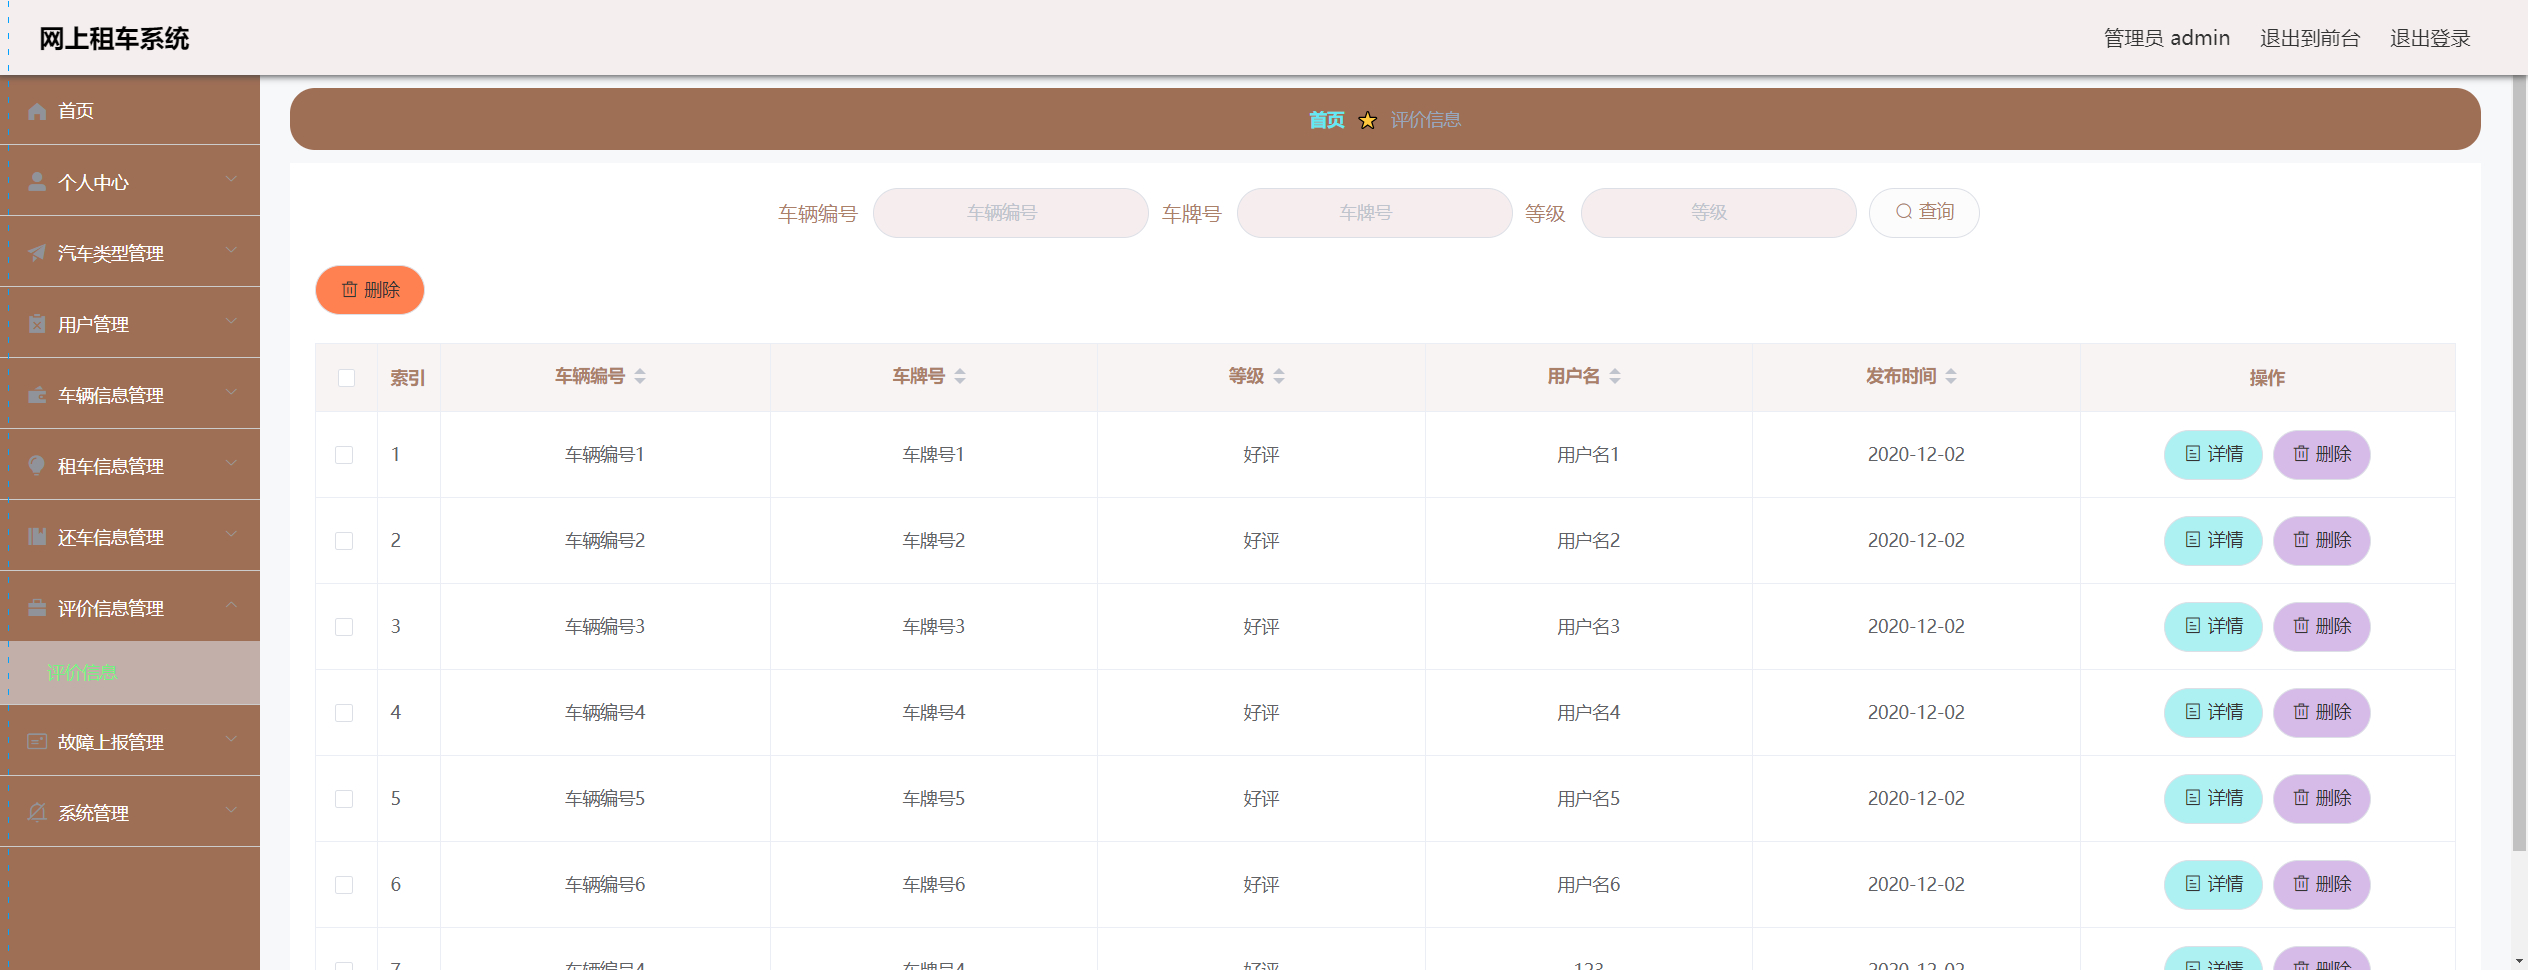Check the checkbox for row 5
Screen dimensions: 2528x970
coord(344,799)
